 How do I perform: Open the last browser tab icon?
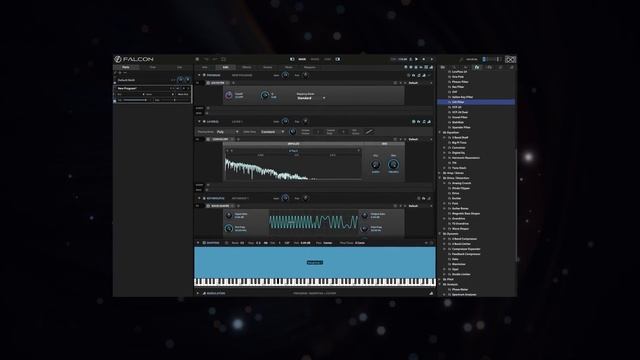pos(512,67)
